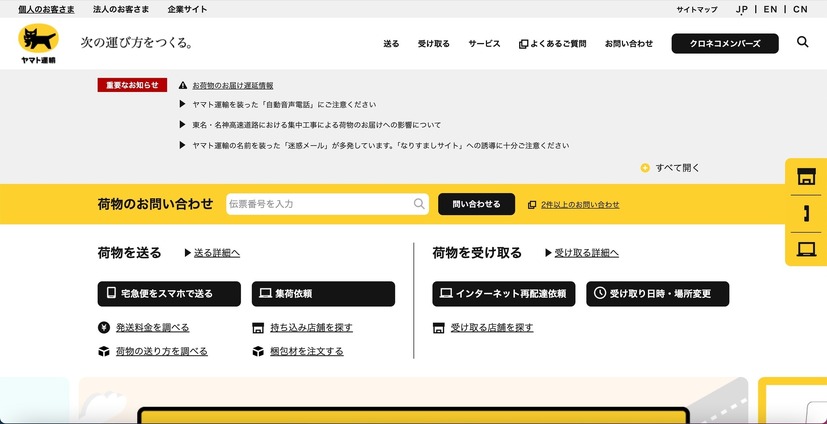Click インターネット再配達依頼 button
This screenshot has width=827, height=424.
504,294
